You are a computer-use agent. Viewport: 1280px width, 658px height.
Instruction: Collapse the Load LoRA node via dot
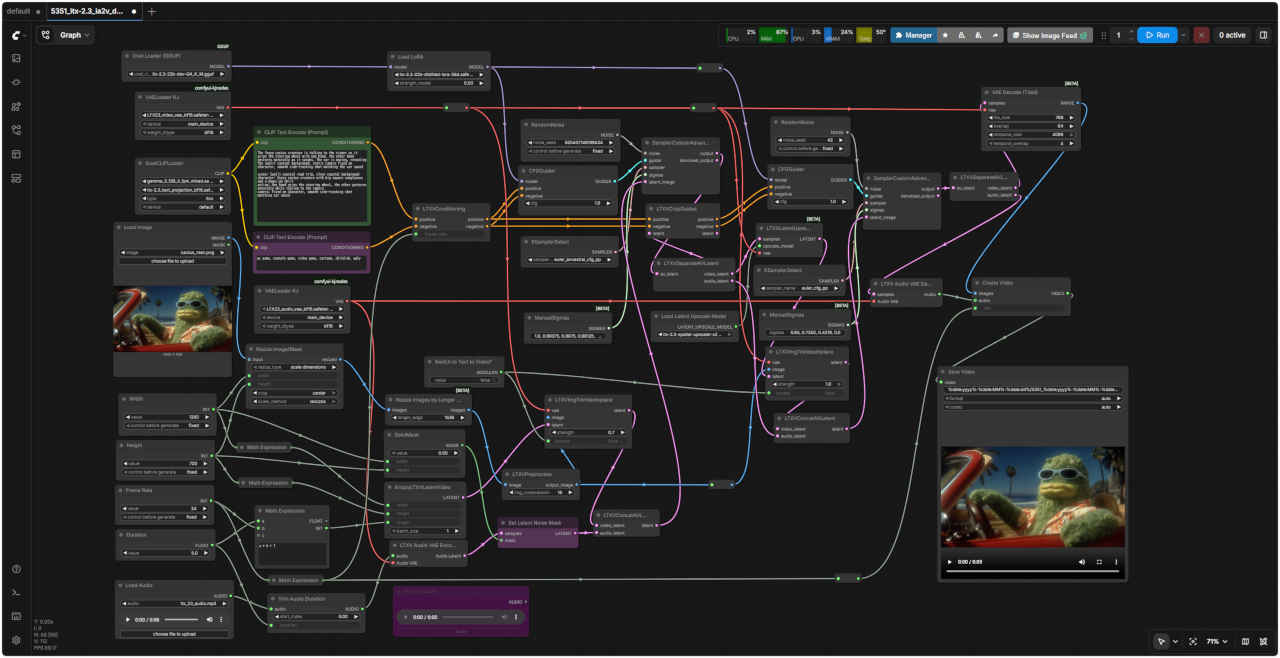[391, 57]
